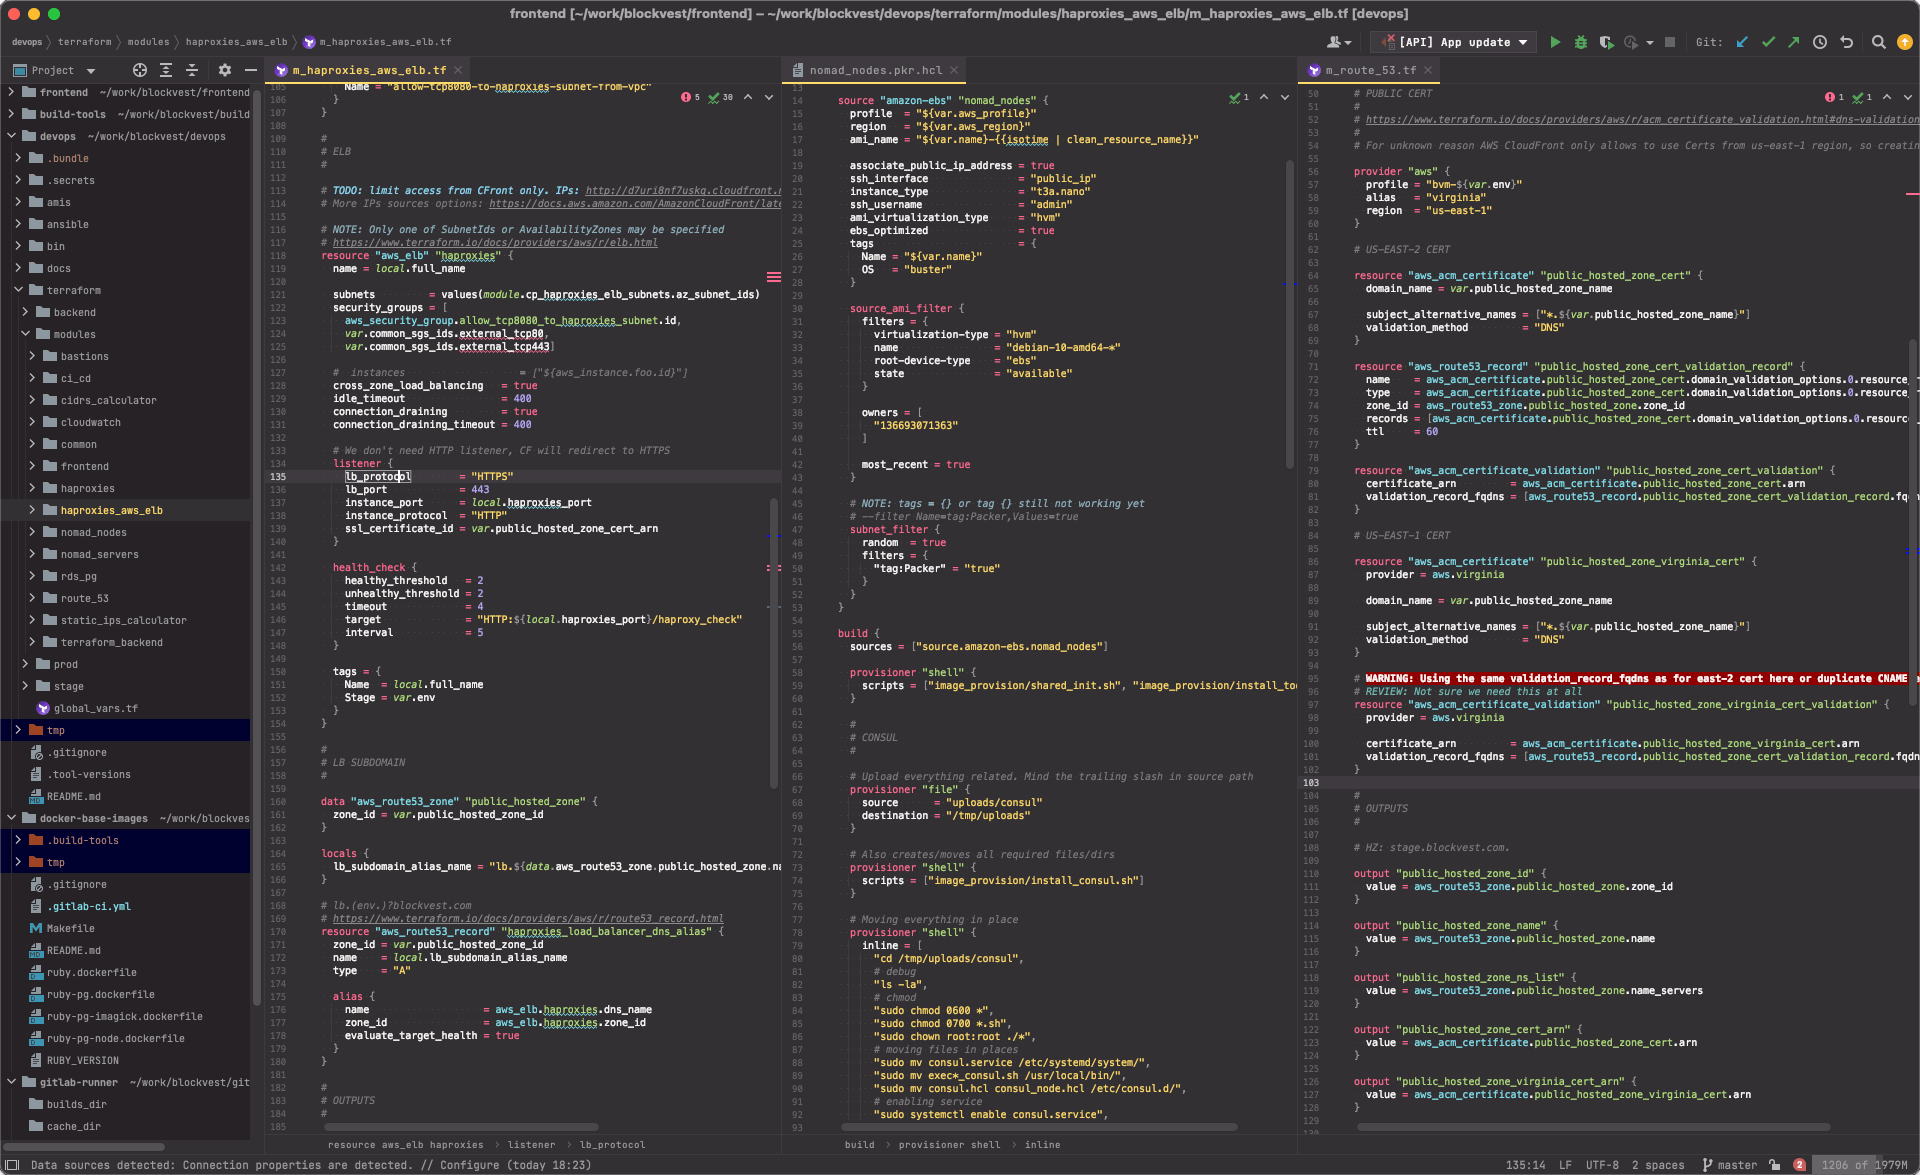Next highlighted error arrow in m_route_53.tf

(1908, 97)
